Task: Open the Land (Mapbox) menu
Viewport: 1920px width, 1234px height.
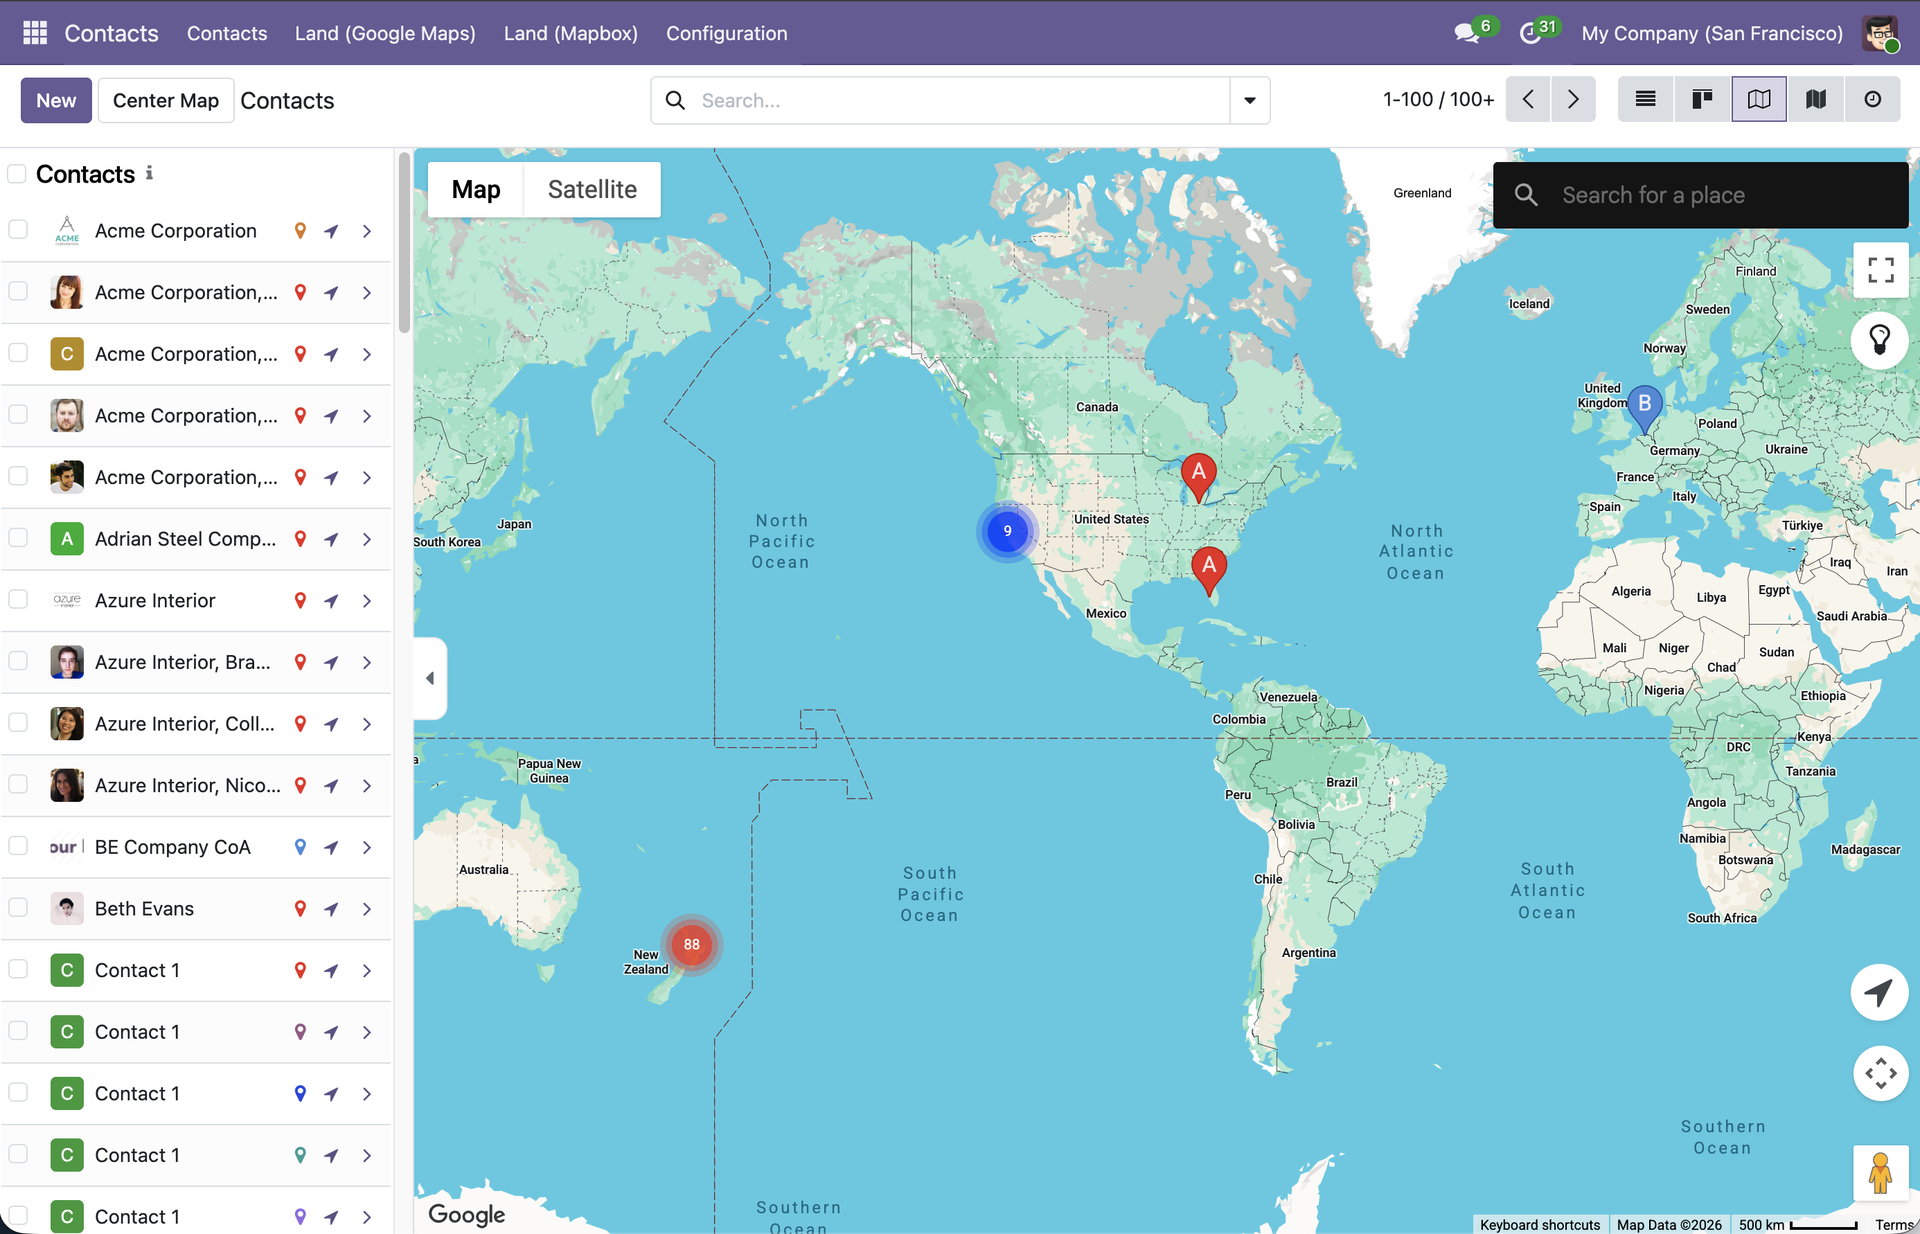Action: (571, 33)
